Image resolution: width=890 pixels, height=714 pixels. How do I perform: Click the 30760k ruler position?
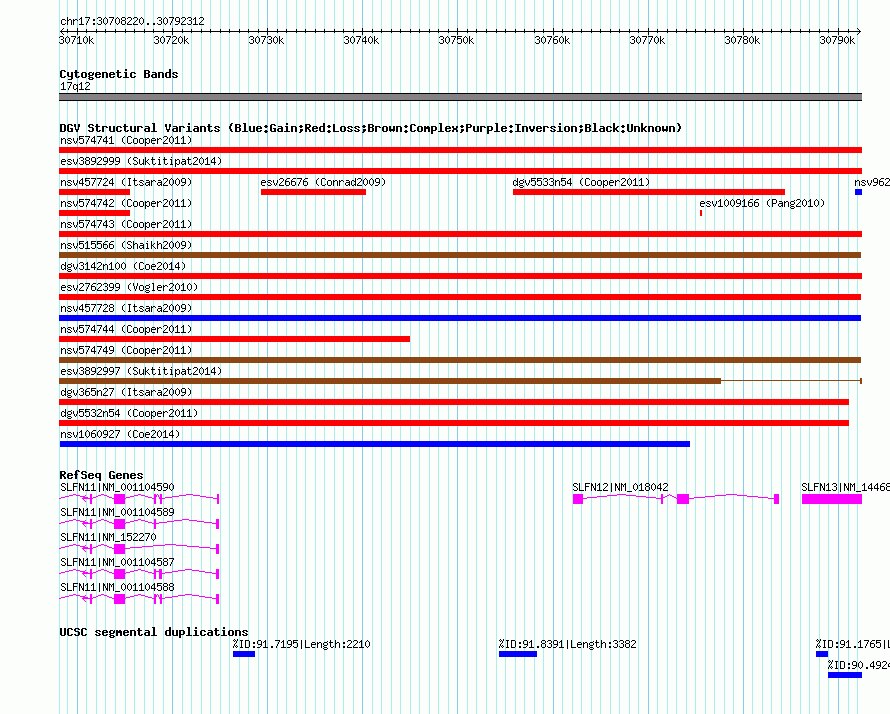[552, 40]
